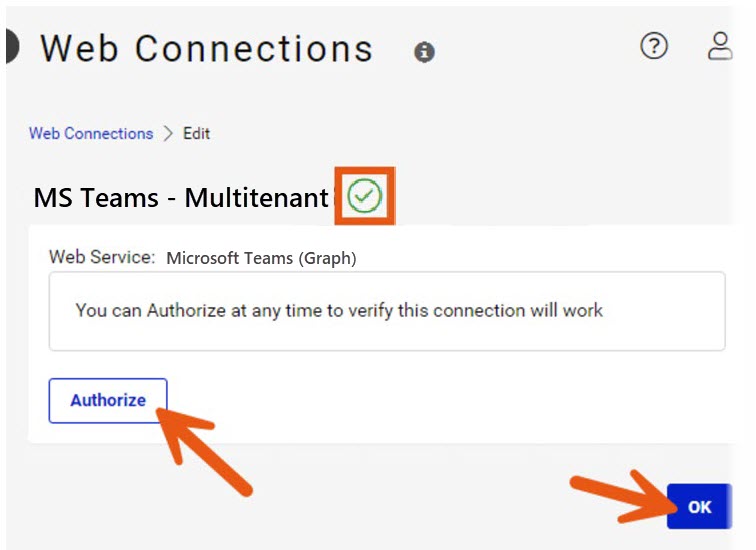756x550 pixels.
Task: Open the help question mark icon
Action: (x=654, y=46)
